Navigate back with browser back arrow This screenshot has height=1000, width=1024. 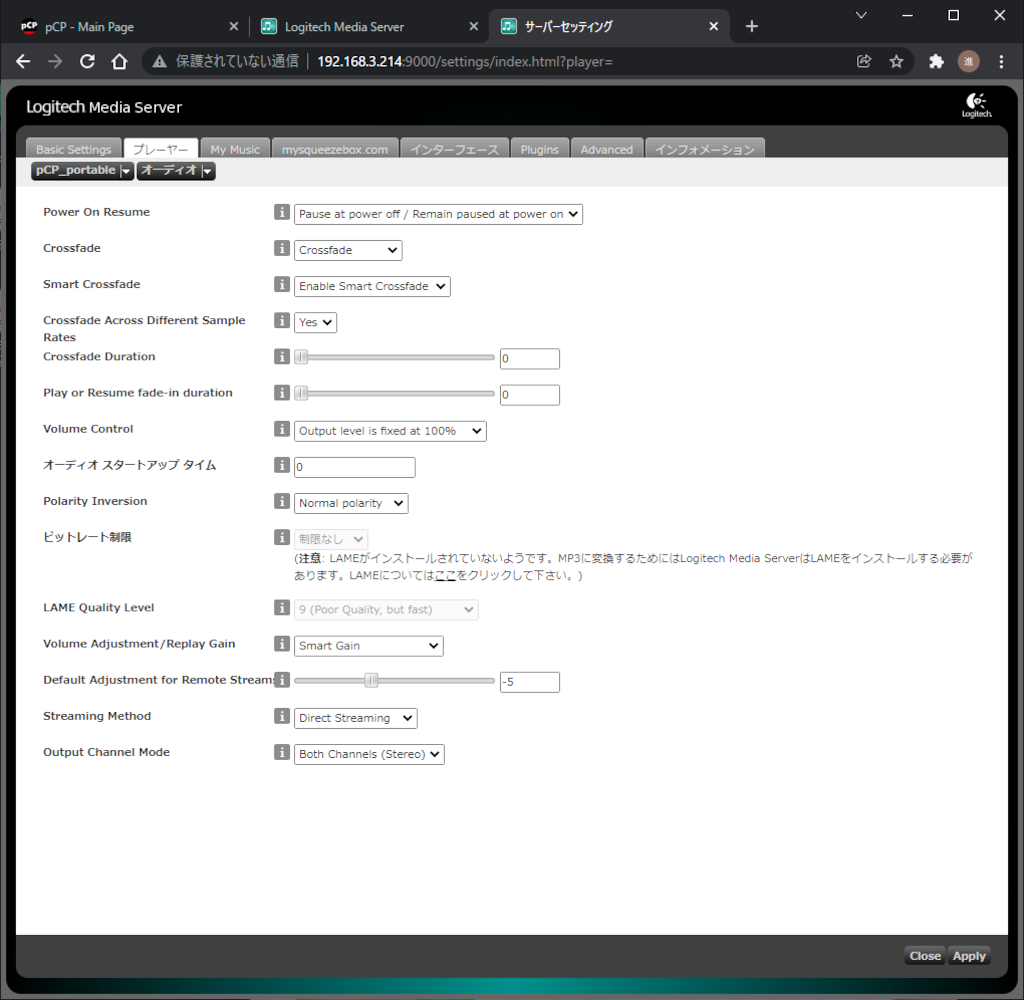pos(23,61)
